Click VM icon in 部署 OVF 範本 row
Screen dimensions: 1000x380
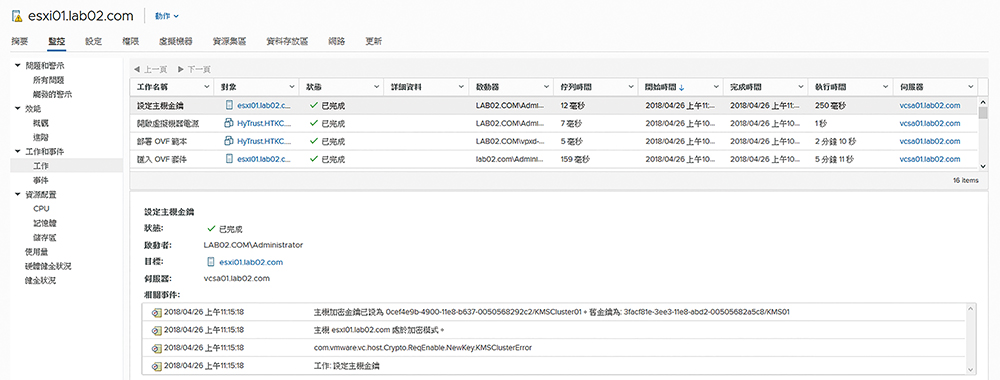point(229,141)
